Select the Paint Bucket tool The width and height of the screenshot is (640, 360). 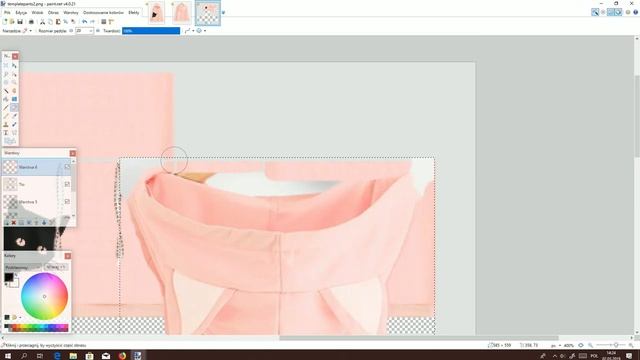click(x=6, y=99)
